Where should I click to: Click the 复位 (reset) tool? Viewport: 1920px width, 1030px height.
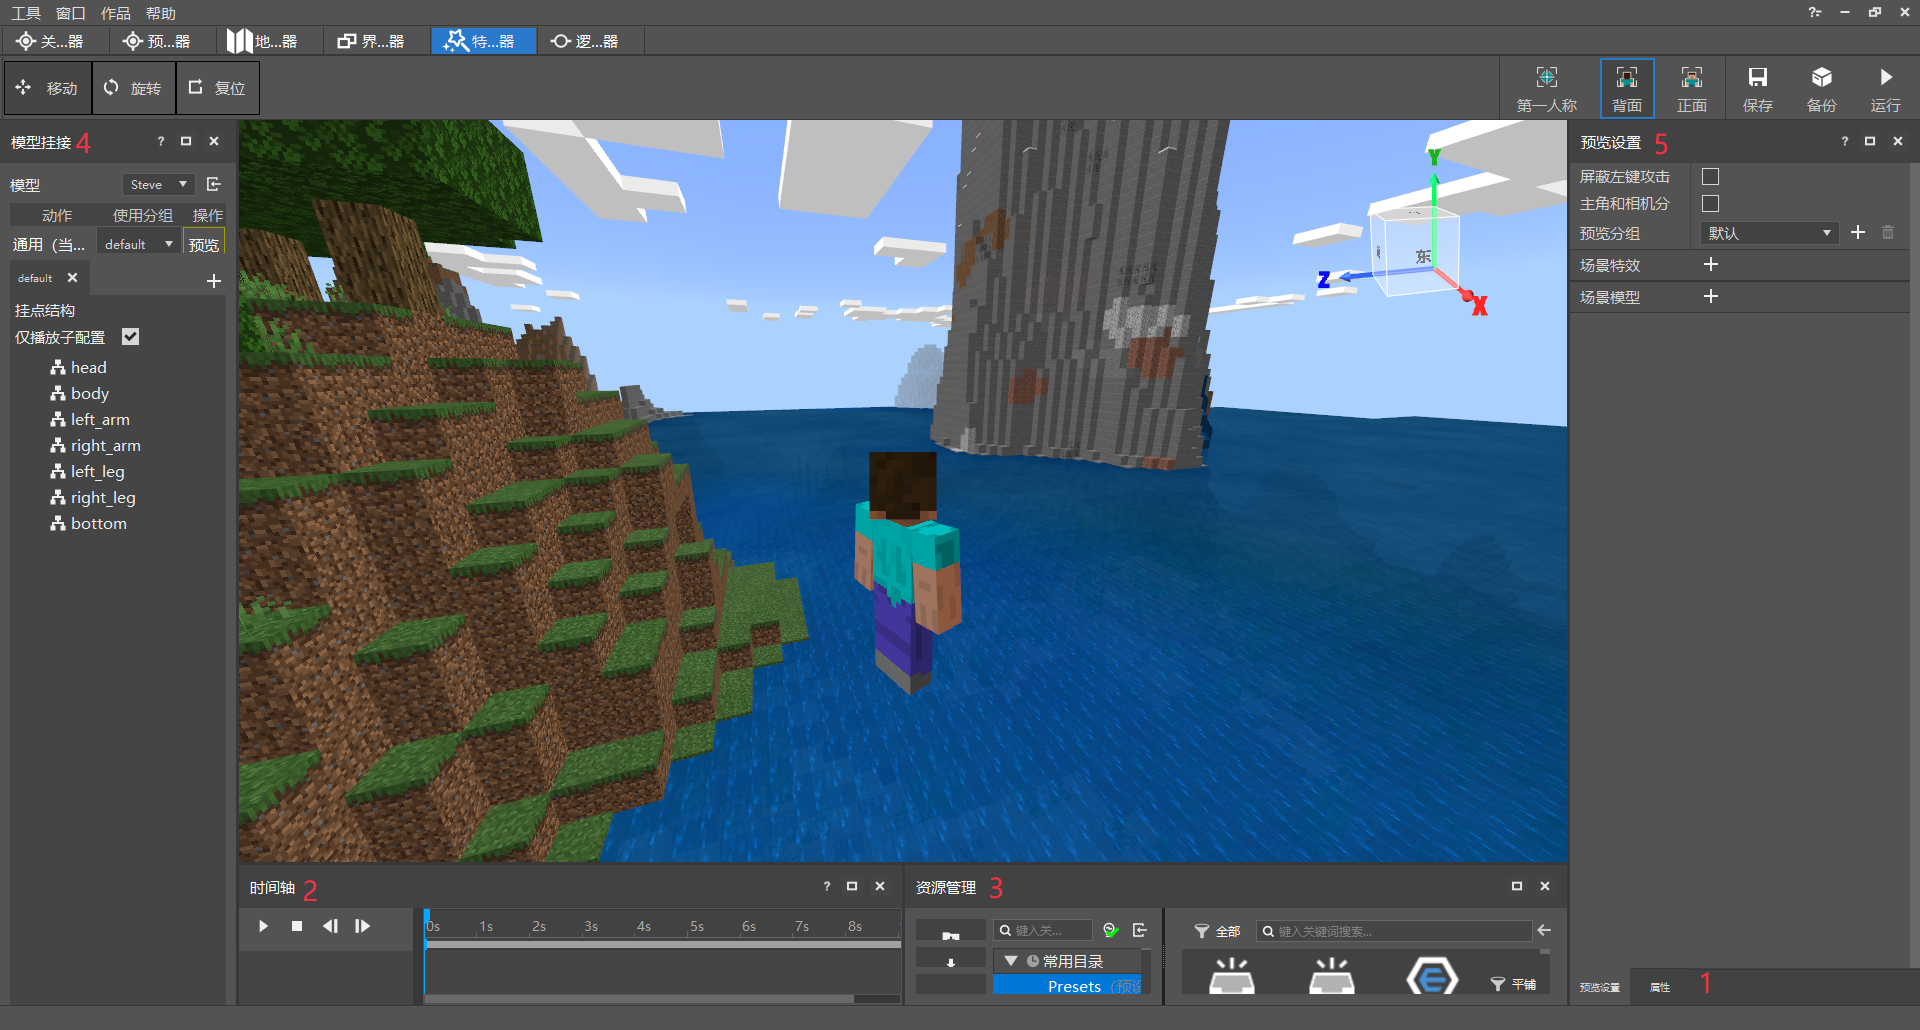(217, 88)
